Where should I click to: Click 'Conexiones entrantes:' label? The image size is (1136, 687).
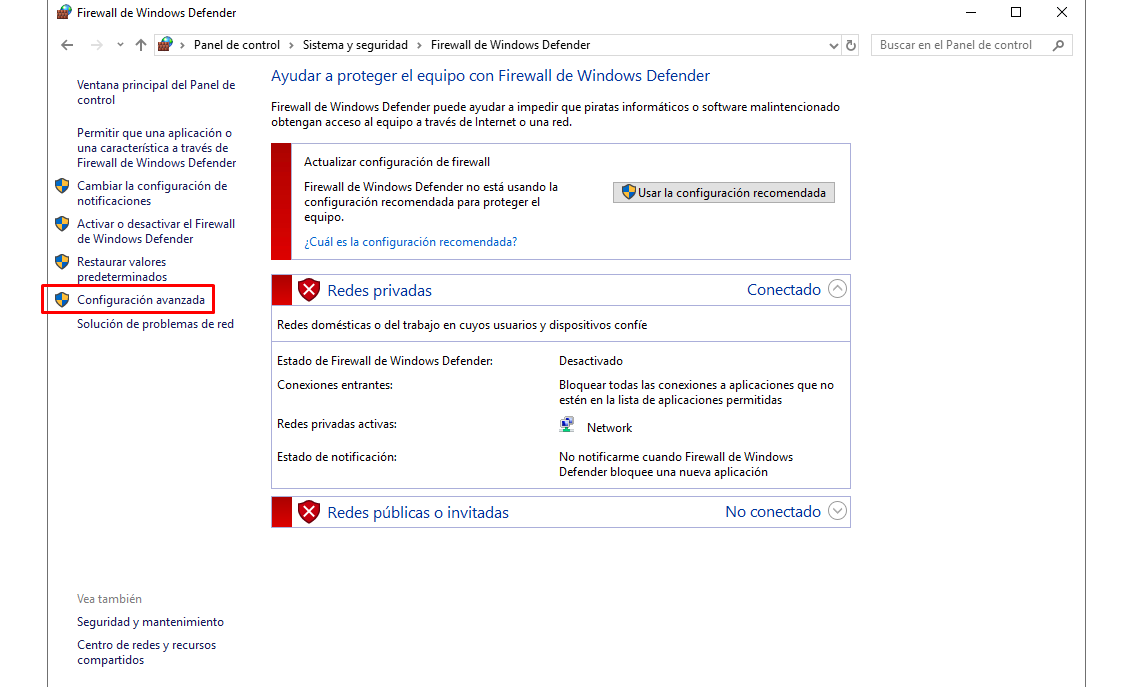335,385
